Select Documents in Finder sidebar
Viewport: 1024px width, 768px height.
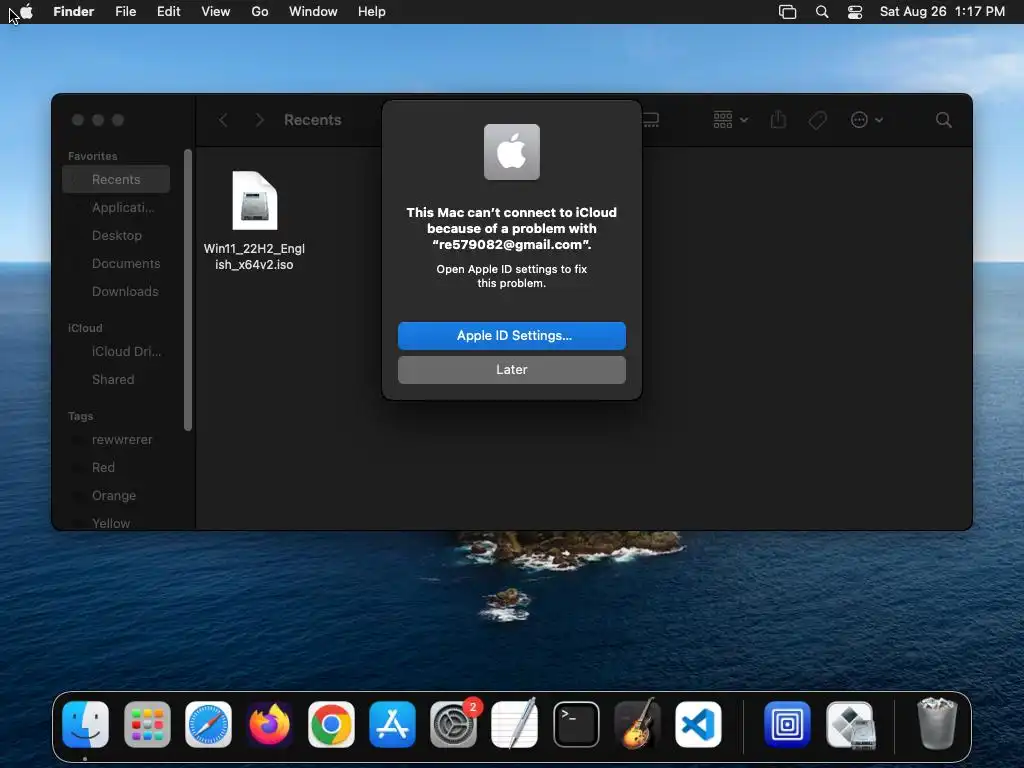[x=116, y=264]
